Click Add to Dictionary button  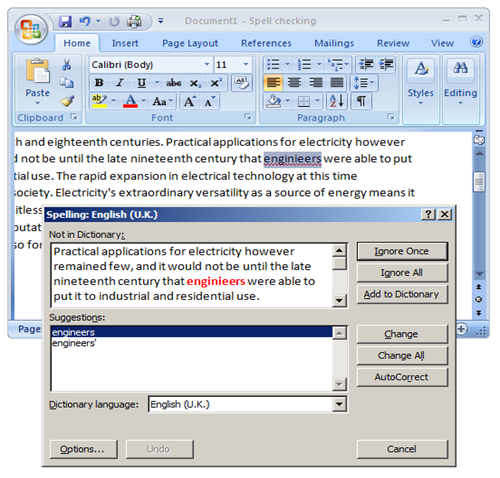pyautogui.click(x=402, y=294)
